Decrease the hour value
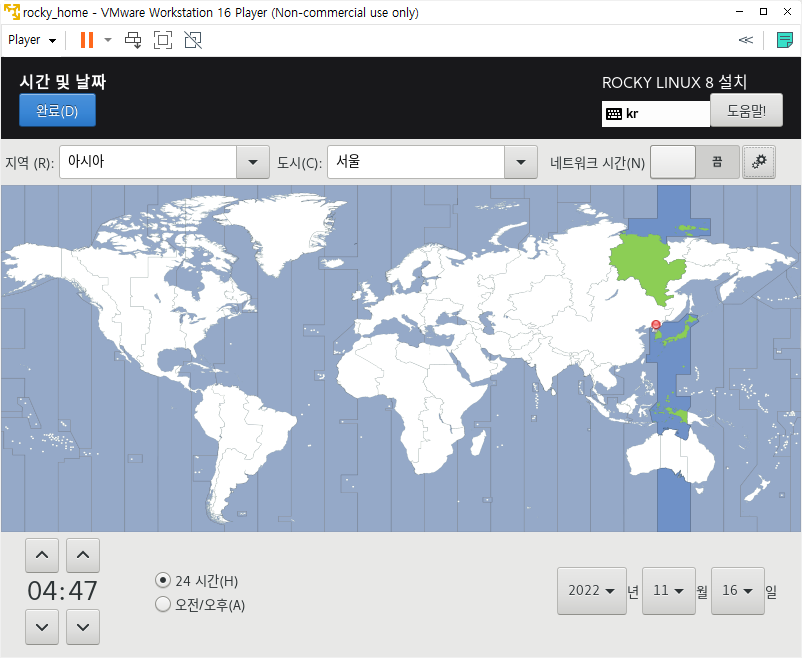 (42, 627)
